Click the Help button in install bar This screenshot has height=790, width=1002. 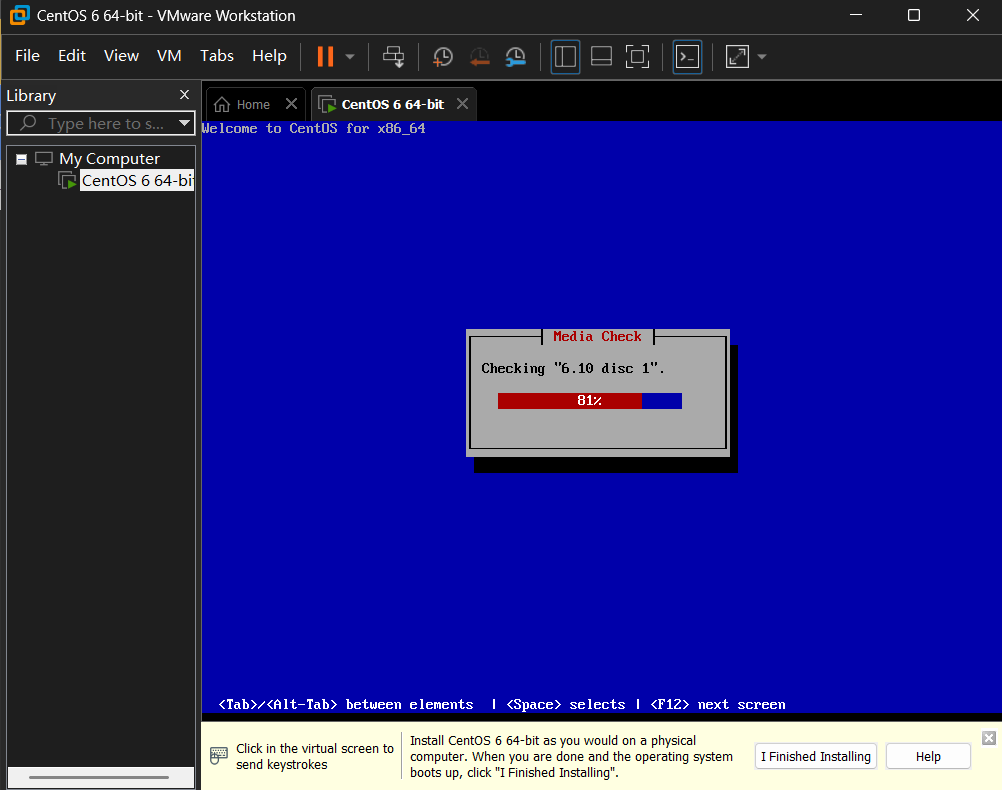pos(928,756)
